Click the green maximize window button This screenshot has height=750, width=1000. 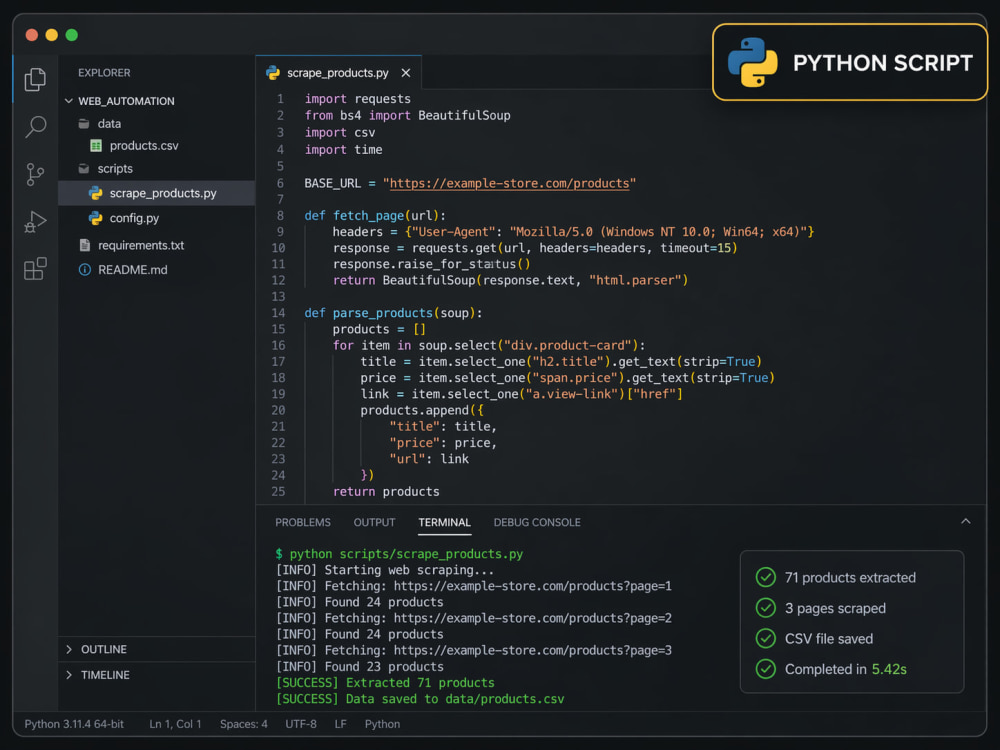point(72,35)
